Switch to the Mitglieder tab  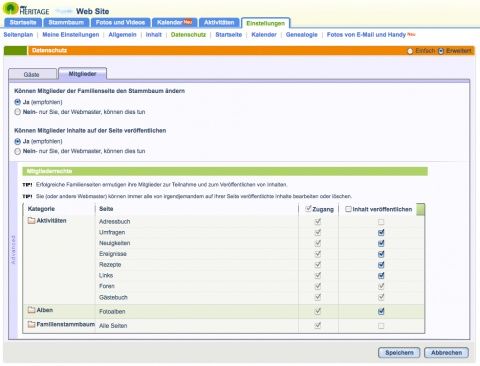point(82,74)
